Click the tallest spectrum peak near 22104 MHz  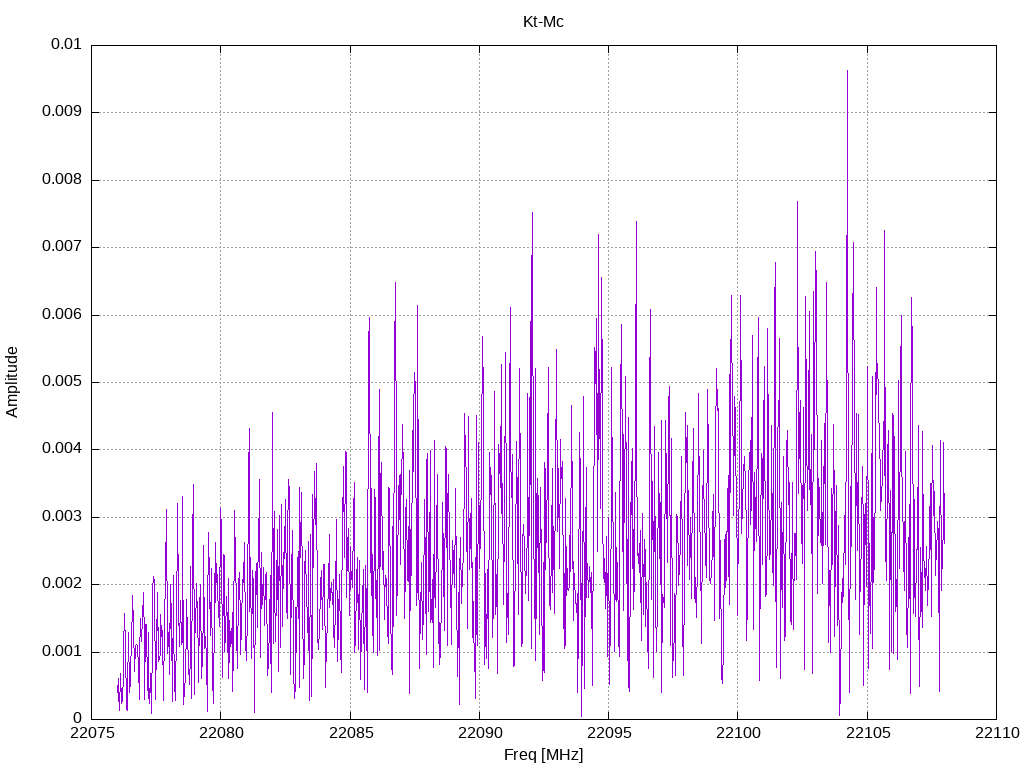point(847,71)
